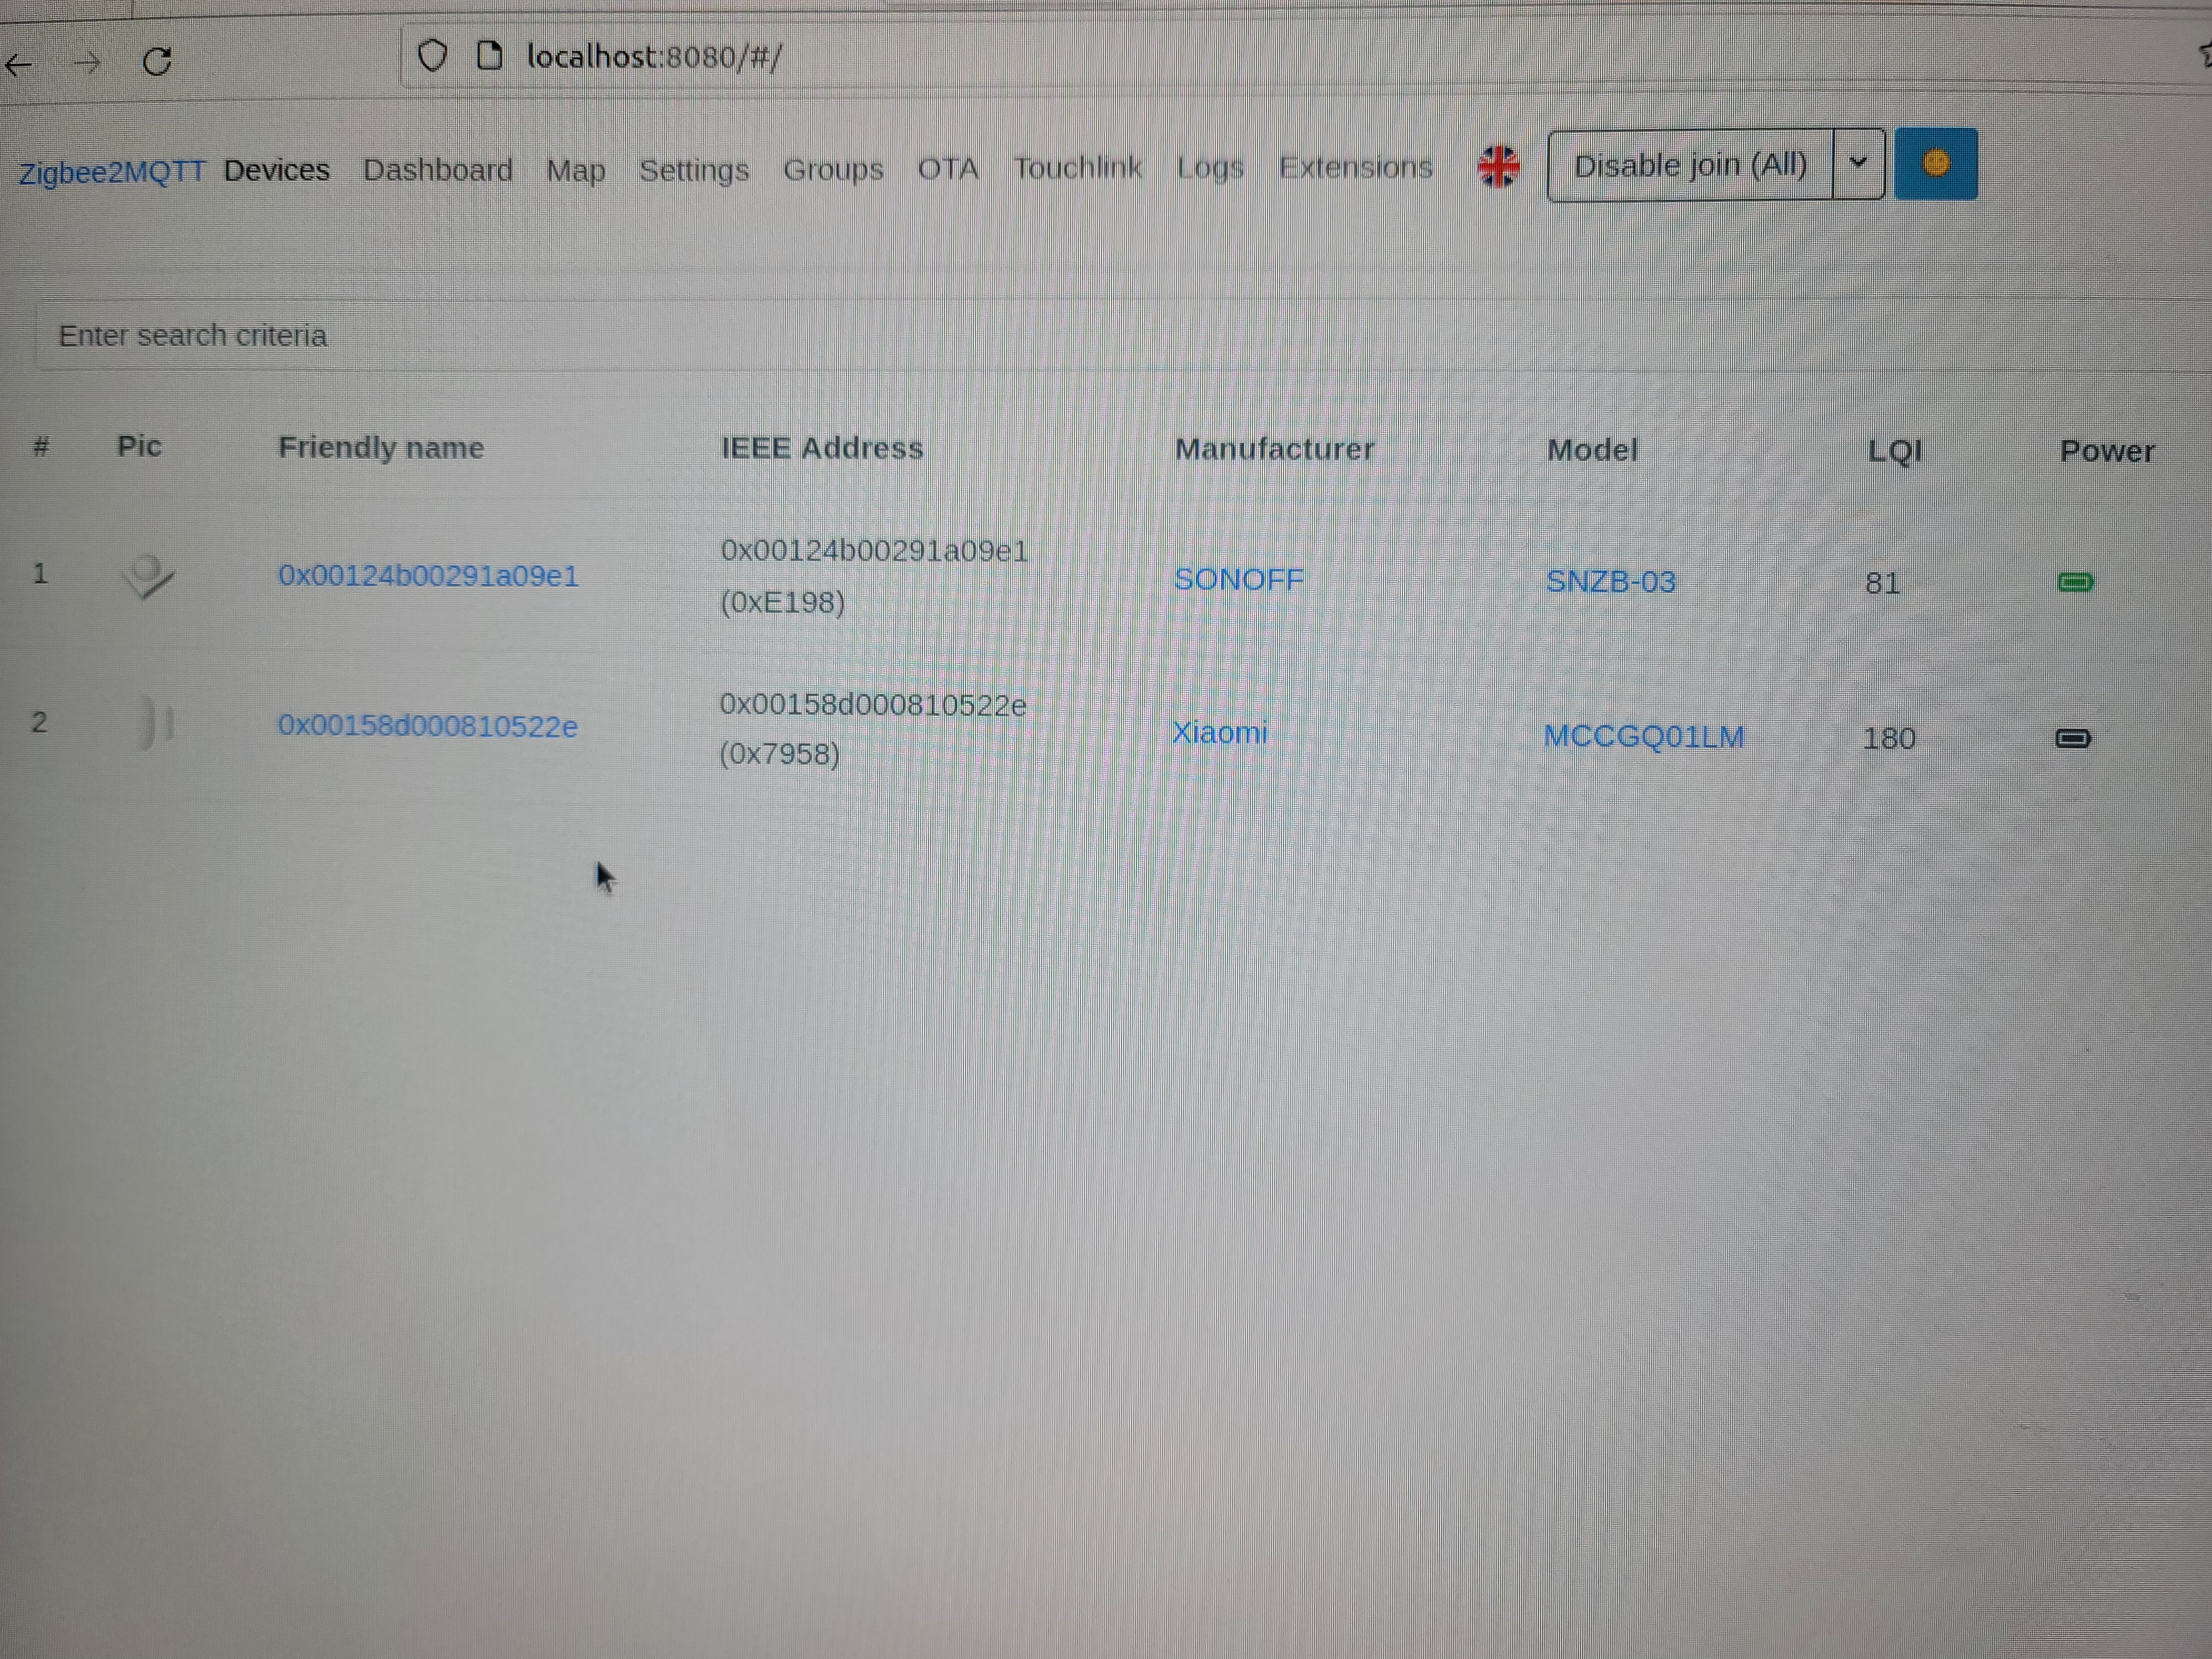Open the Zigbee2MQTT home link
Screen dimensions: 2212x1659
pos(112,172)
